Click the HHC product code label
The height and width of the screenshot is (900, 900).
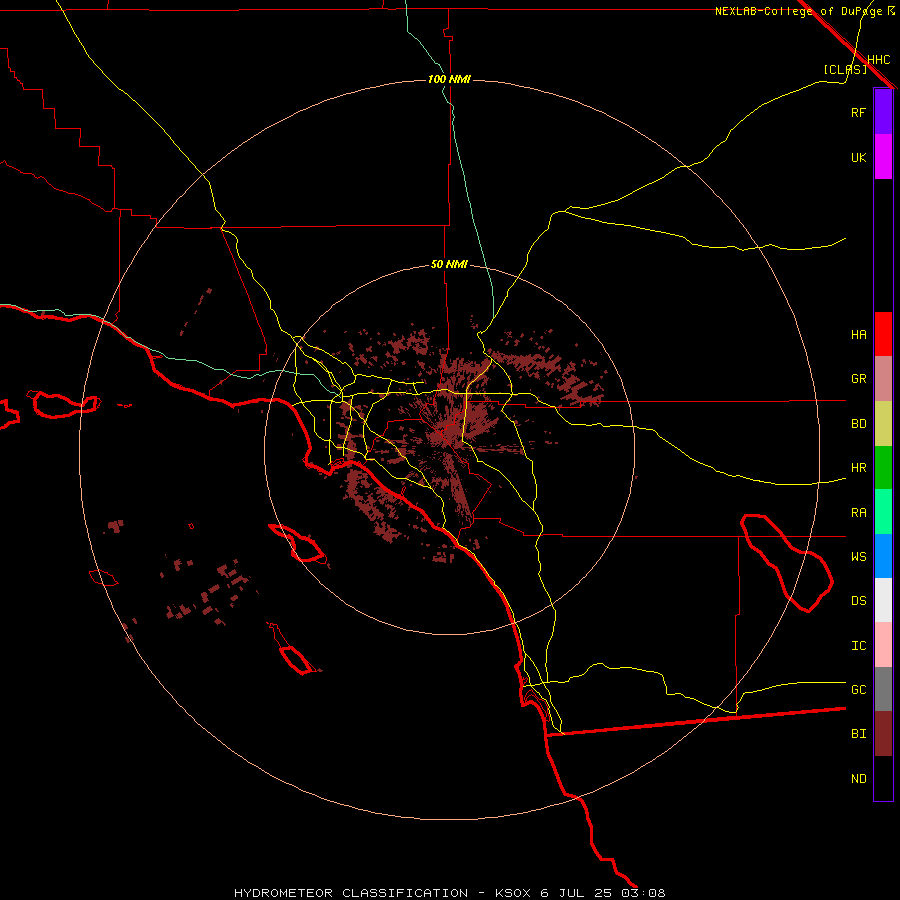tap(879, 60)
